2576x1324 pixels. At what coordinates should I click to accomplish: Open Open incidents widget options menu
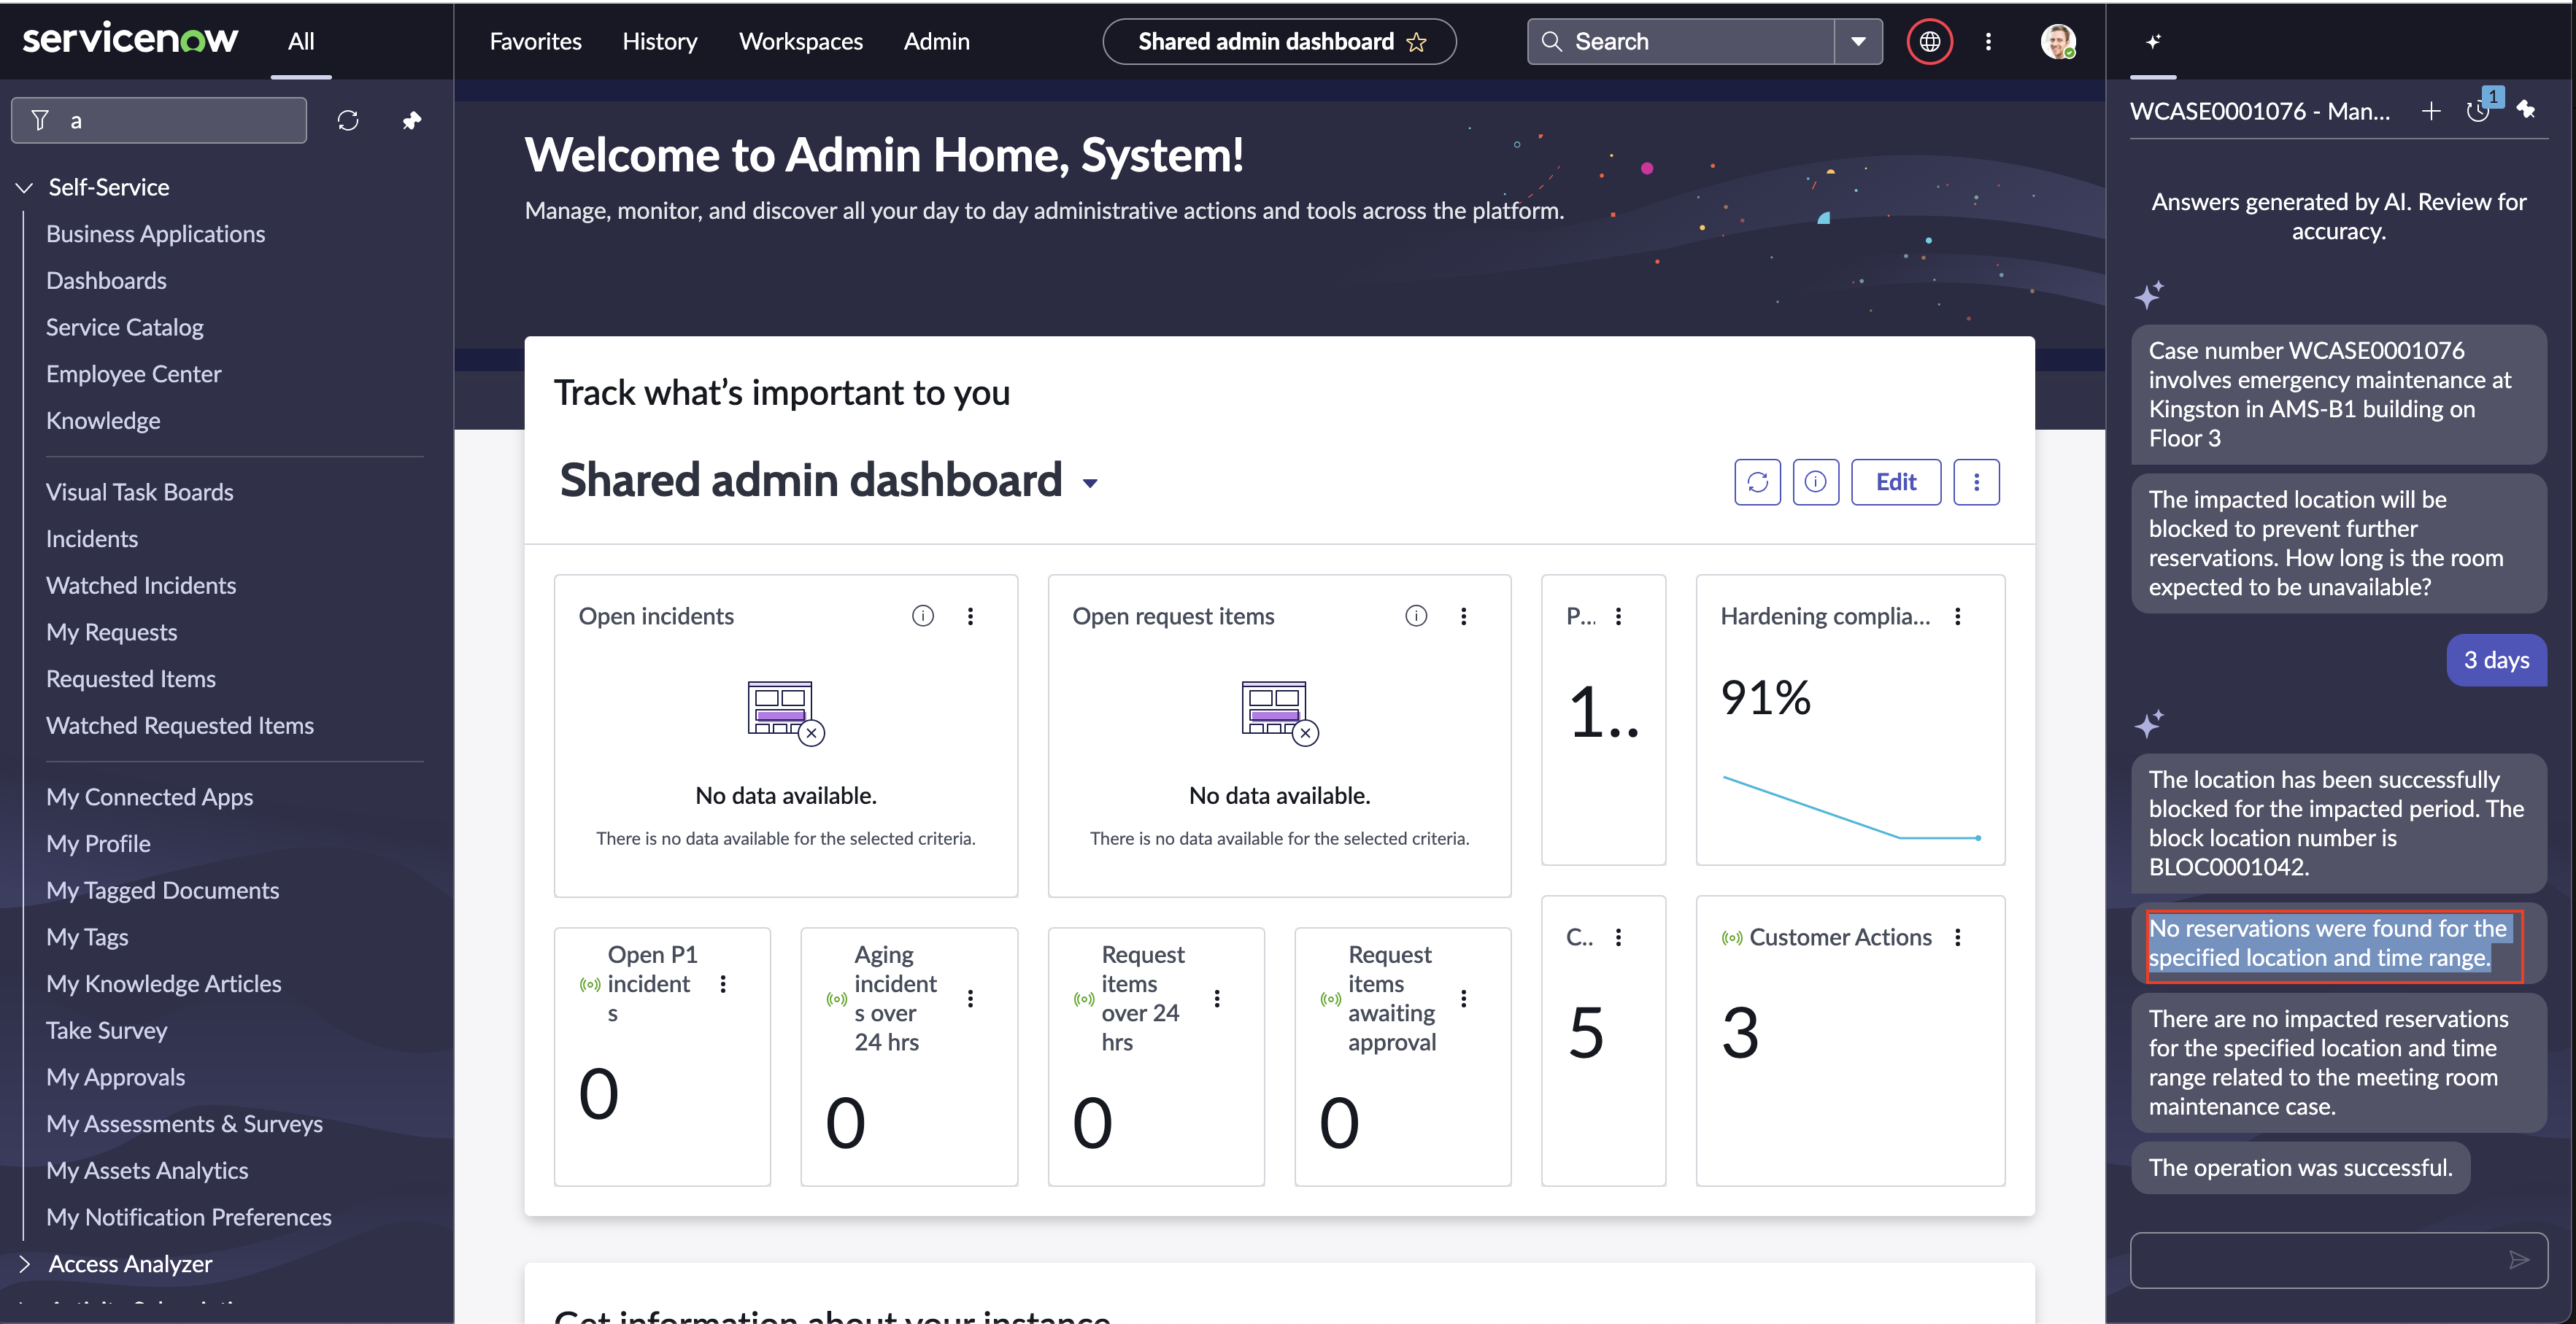pyautogui.click(x=970, y=616)
